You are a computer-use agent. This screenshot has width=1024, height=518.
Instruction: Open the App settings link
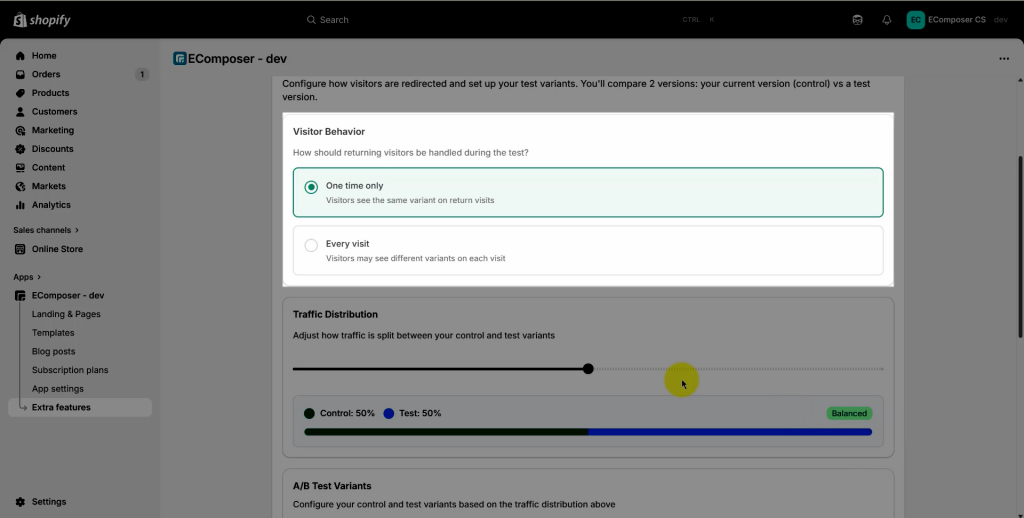coord(58,389)
